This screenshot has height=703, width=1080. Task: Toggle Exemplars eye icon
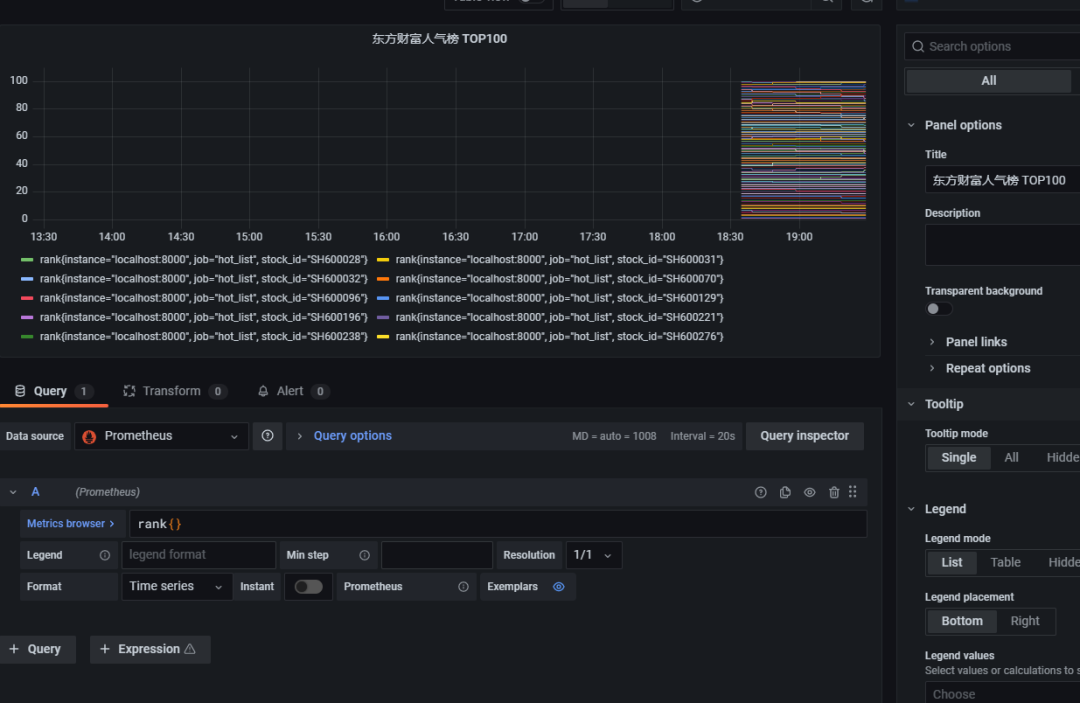[x=558, y=587]
